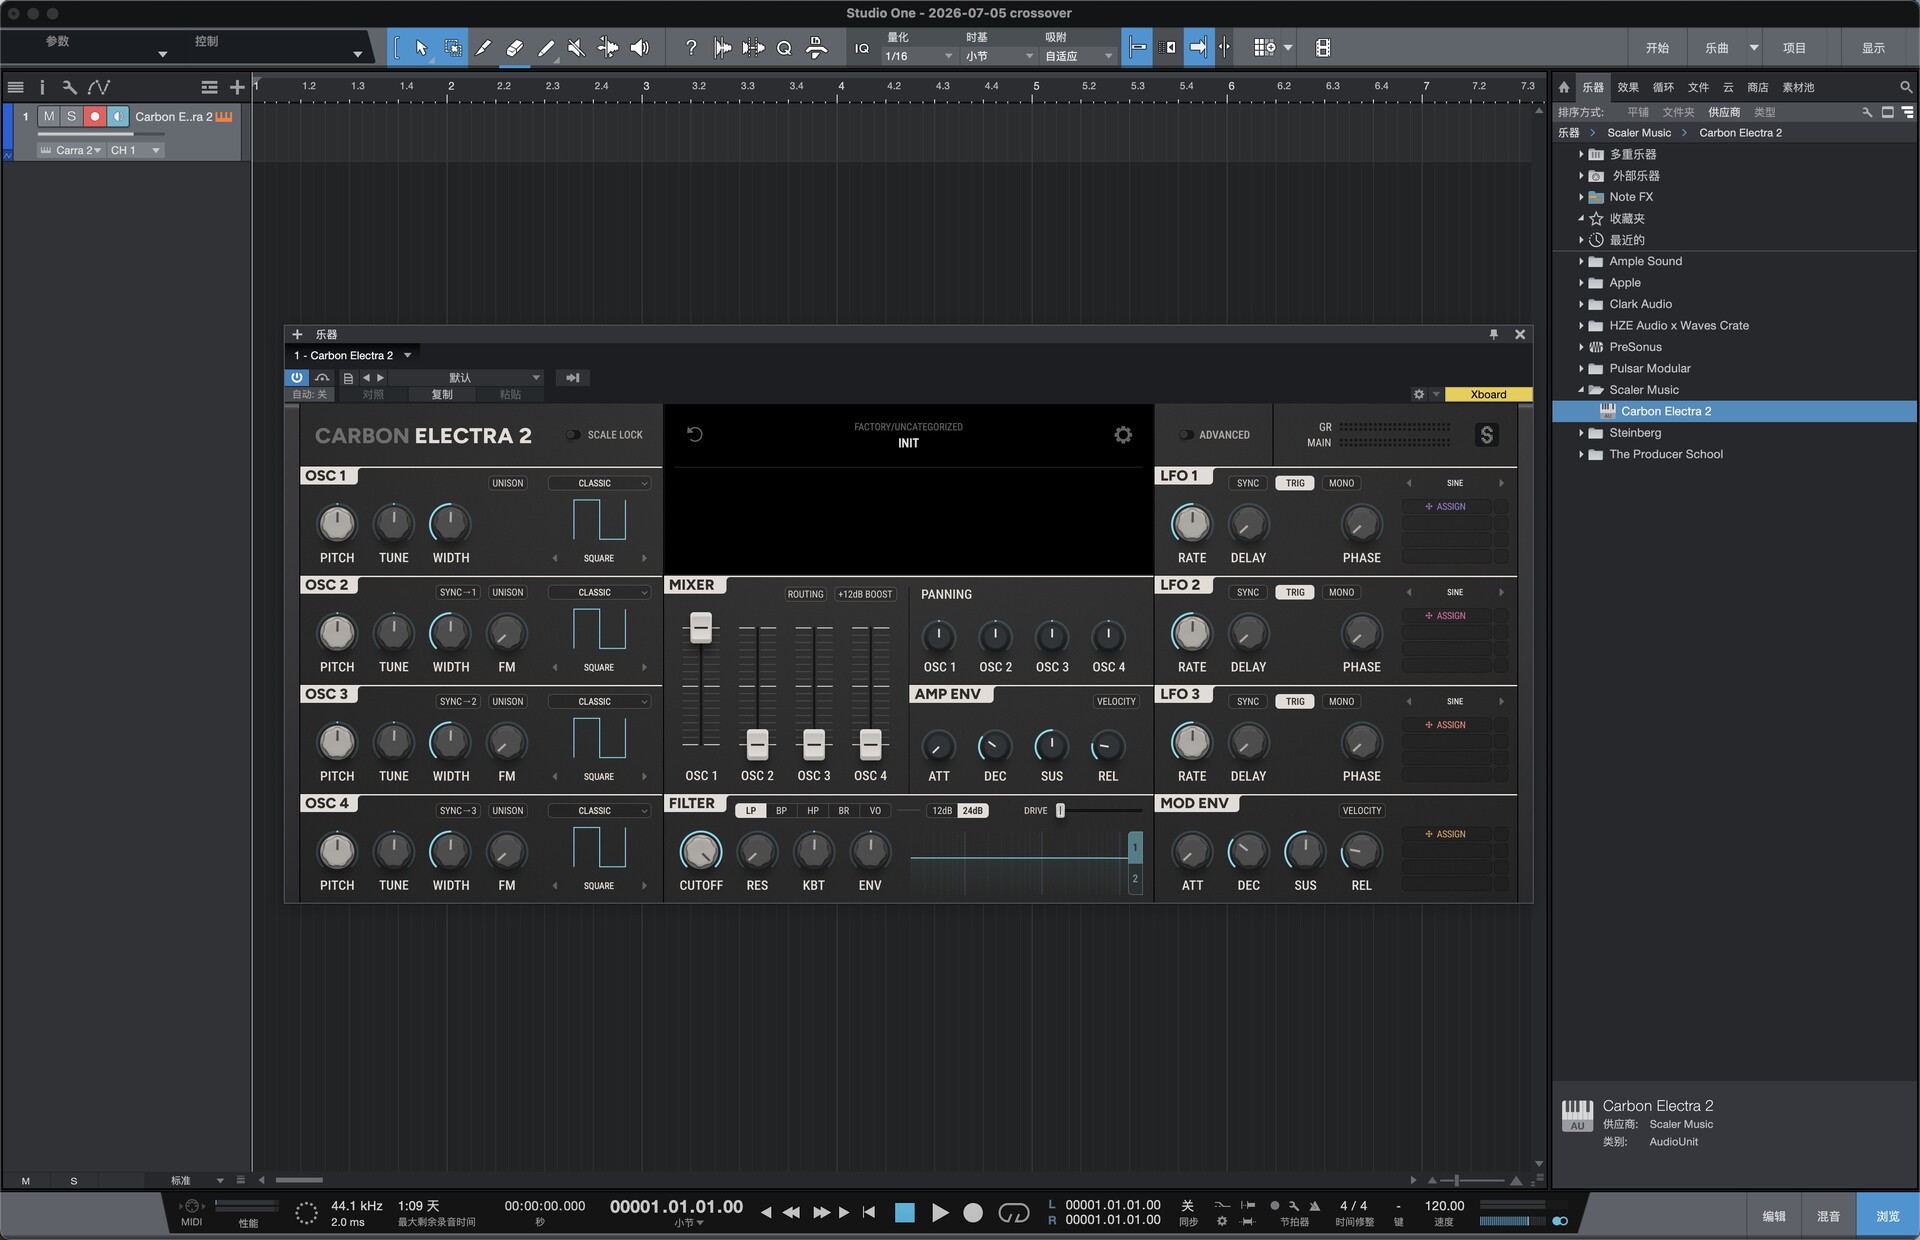Click the IQ quantize icon

tap(862, 48)
